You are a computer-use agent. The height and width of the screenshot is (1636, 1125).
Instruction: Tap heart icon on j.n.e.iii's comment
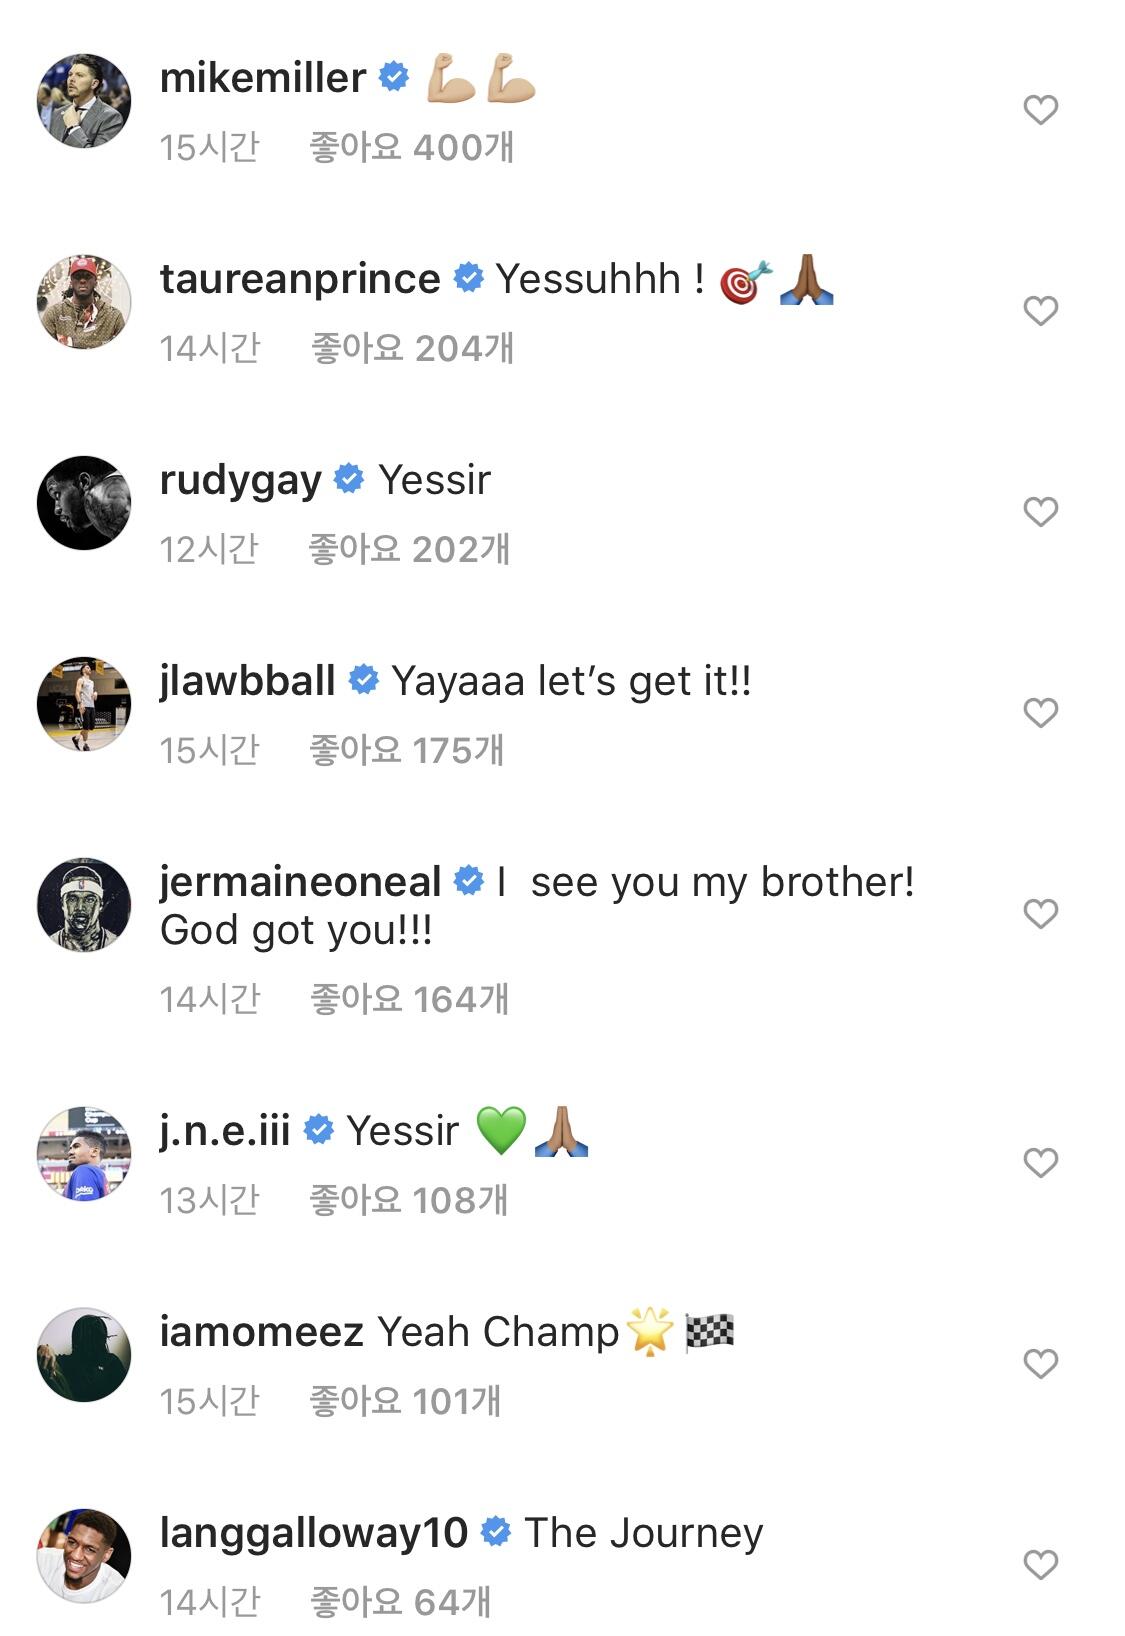(x=1040, y=1162)
